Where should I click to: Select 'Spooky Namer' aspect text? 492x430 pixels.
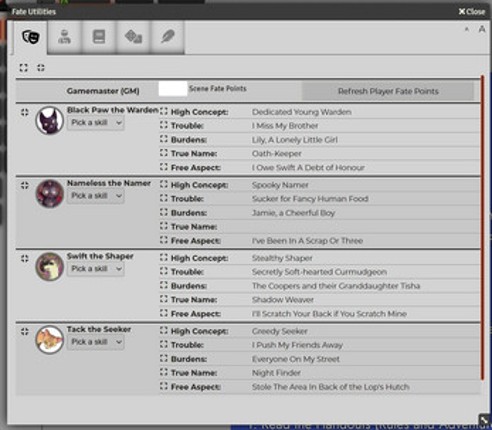click(280, 185)
